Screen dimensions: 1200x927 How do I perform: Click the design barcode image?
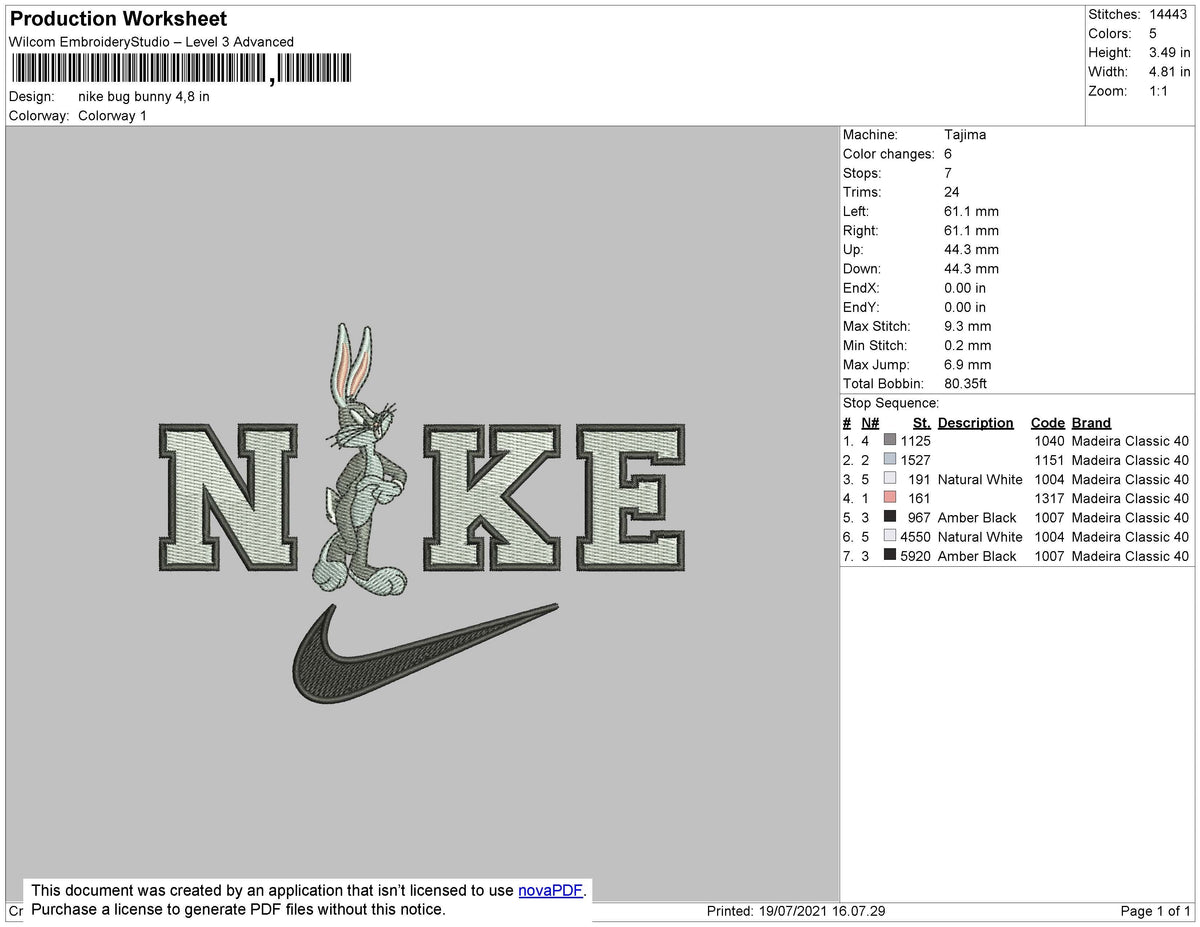tap(180, 68)
